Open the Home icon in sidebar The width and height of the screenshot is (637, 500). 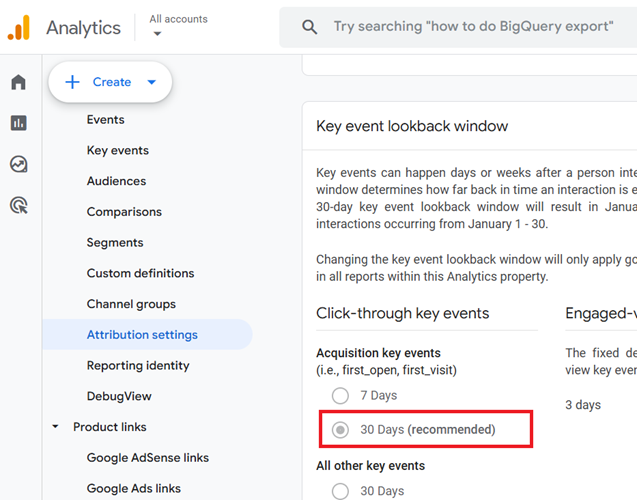click(x=18, y=82)
